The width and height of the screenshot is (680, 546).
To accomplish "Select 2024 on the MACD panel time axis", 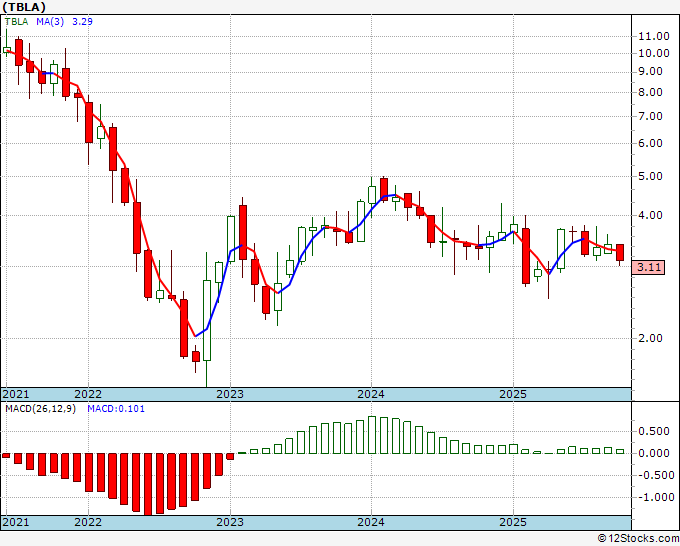I will (371, 522).
